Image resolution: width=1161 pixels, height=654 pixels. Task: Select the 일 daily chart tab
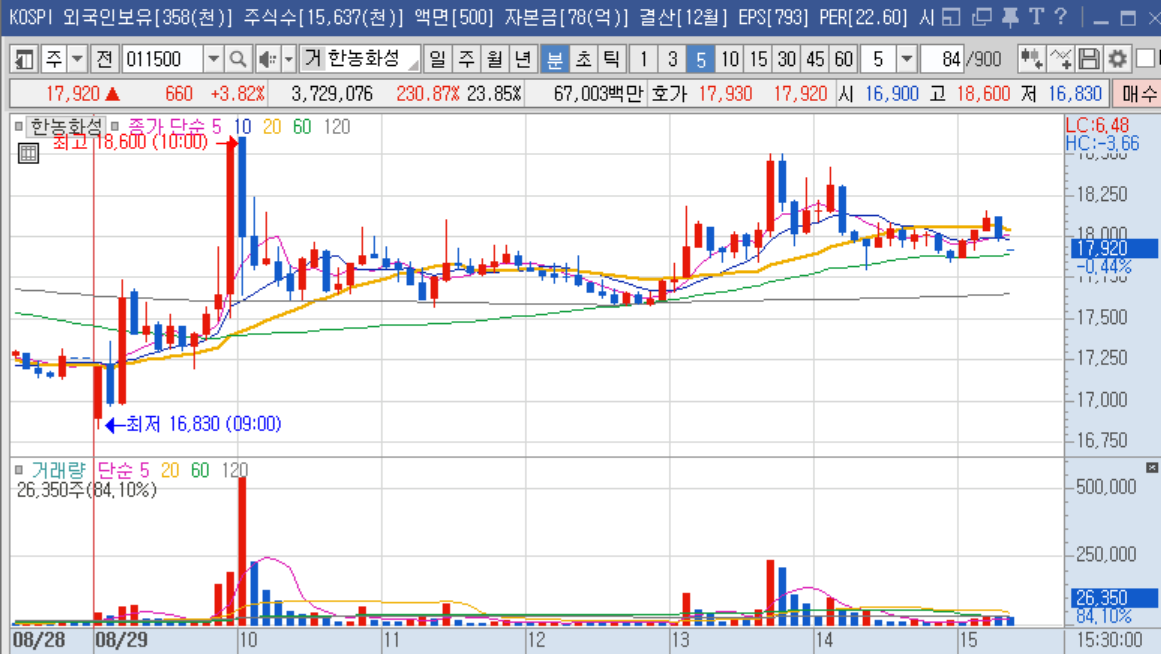[438, 59]
